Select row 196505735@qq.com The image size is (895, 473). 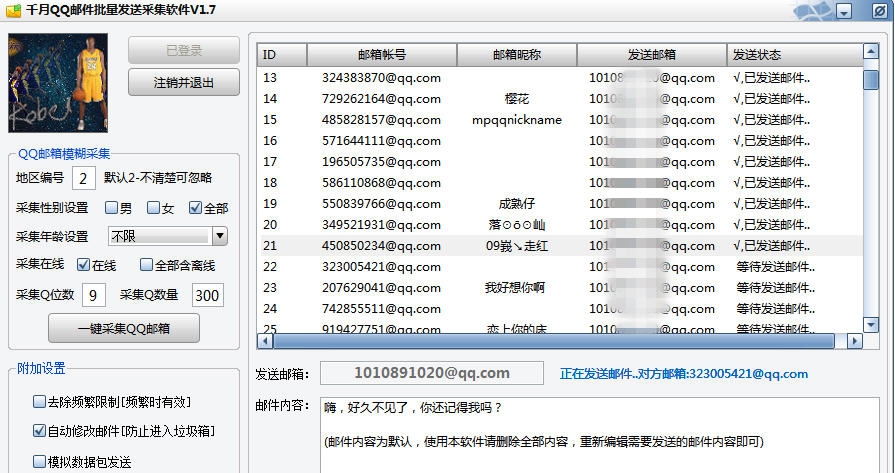562,162
